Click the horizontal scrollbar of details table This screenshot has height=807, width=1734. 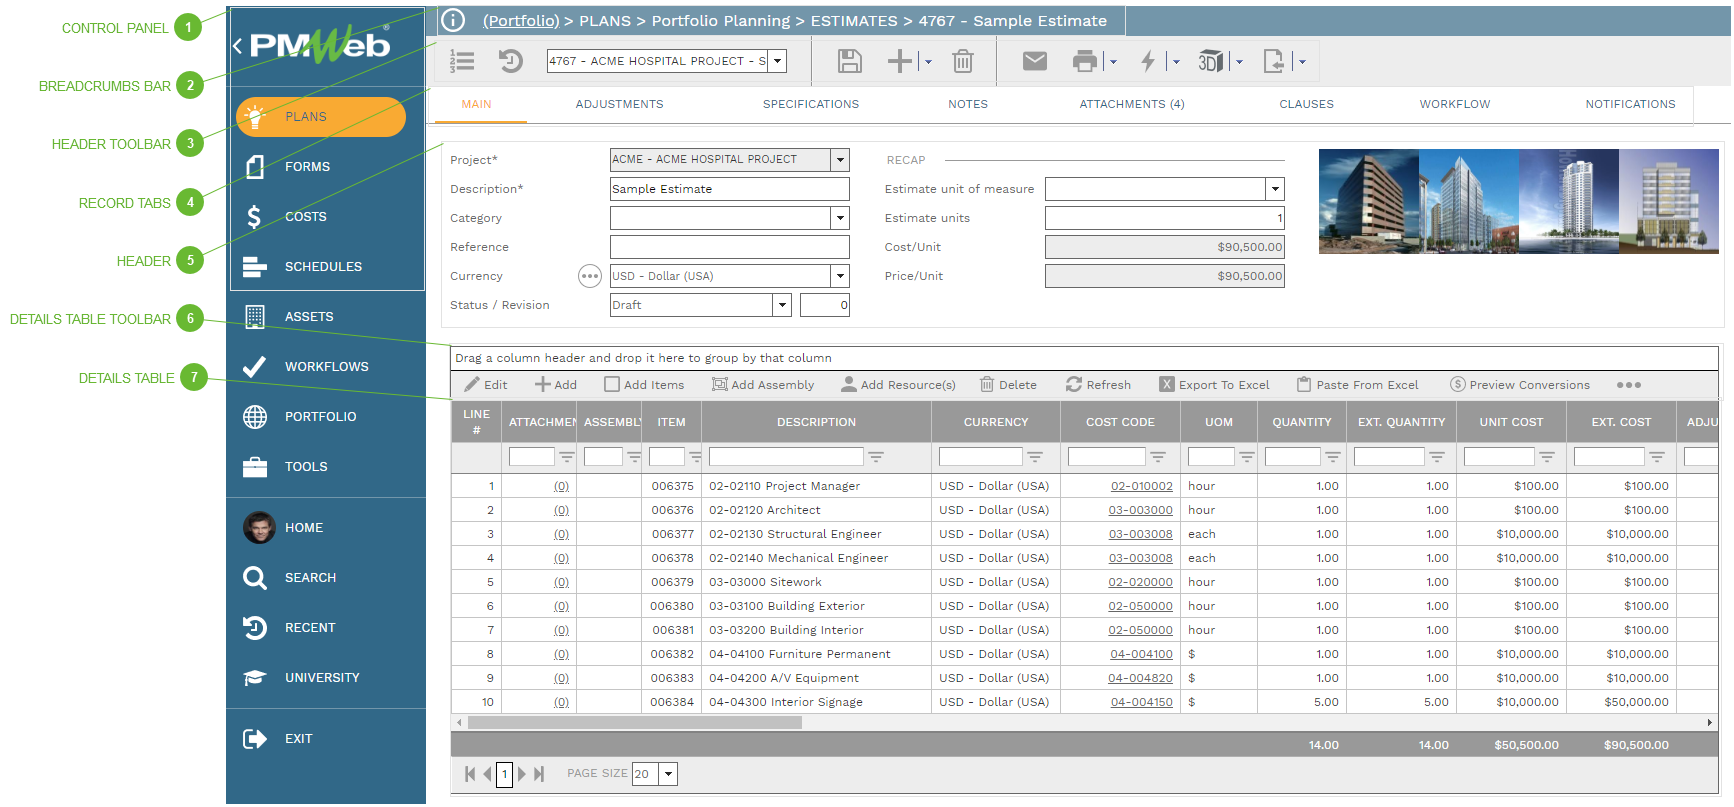(x=635, y=722)
